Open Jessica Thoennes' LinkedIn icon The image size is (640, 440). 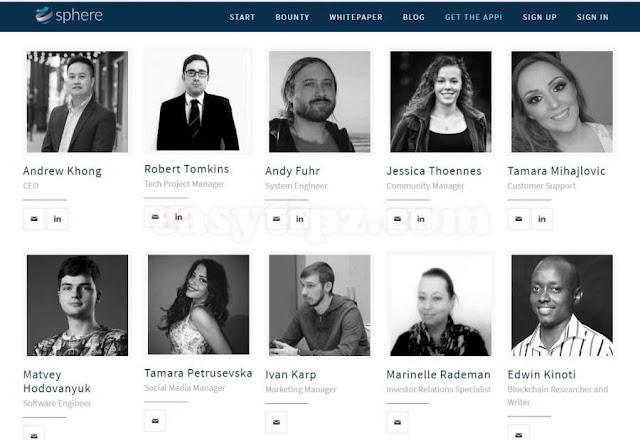click(421, 219)
